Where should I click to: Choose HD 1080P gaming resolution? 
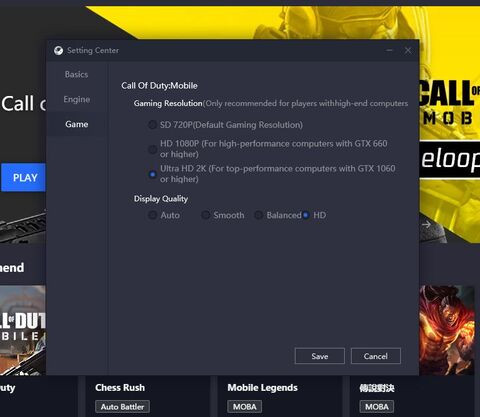click(x=152, y=149)
